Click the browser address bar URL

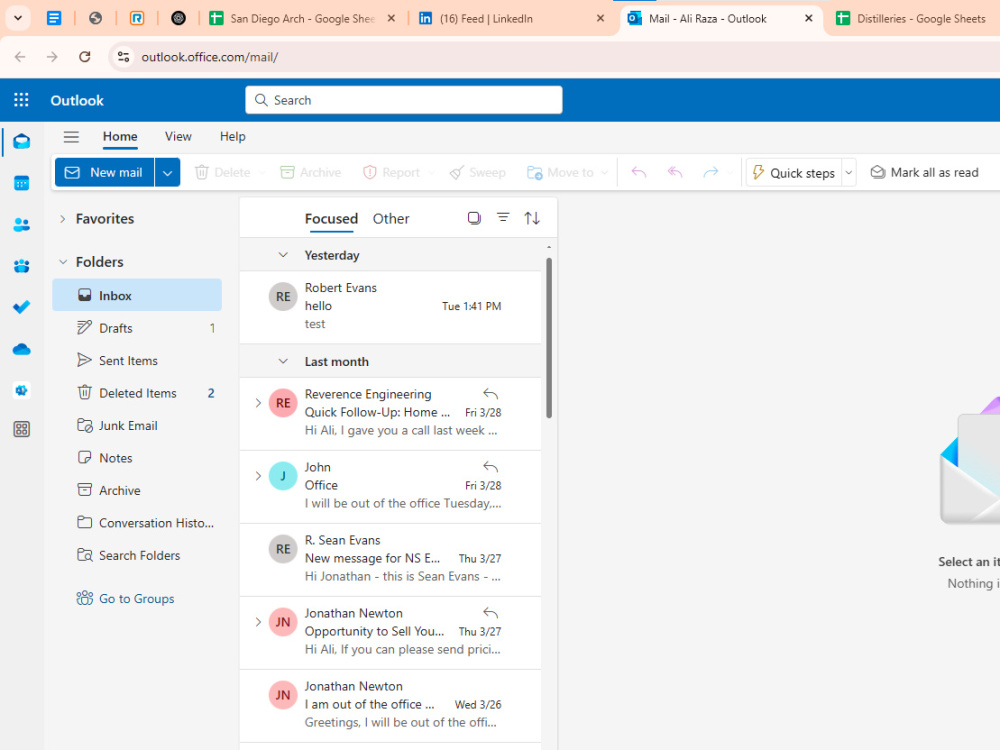tap(209, 57)
